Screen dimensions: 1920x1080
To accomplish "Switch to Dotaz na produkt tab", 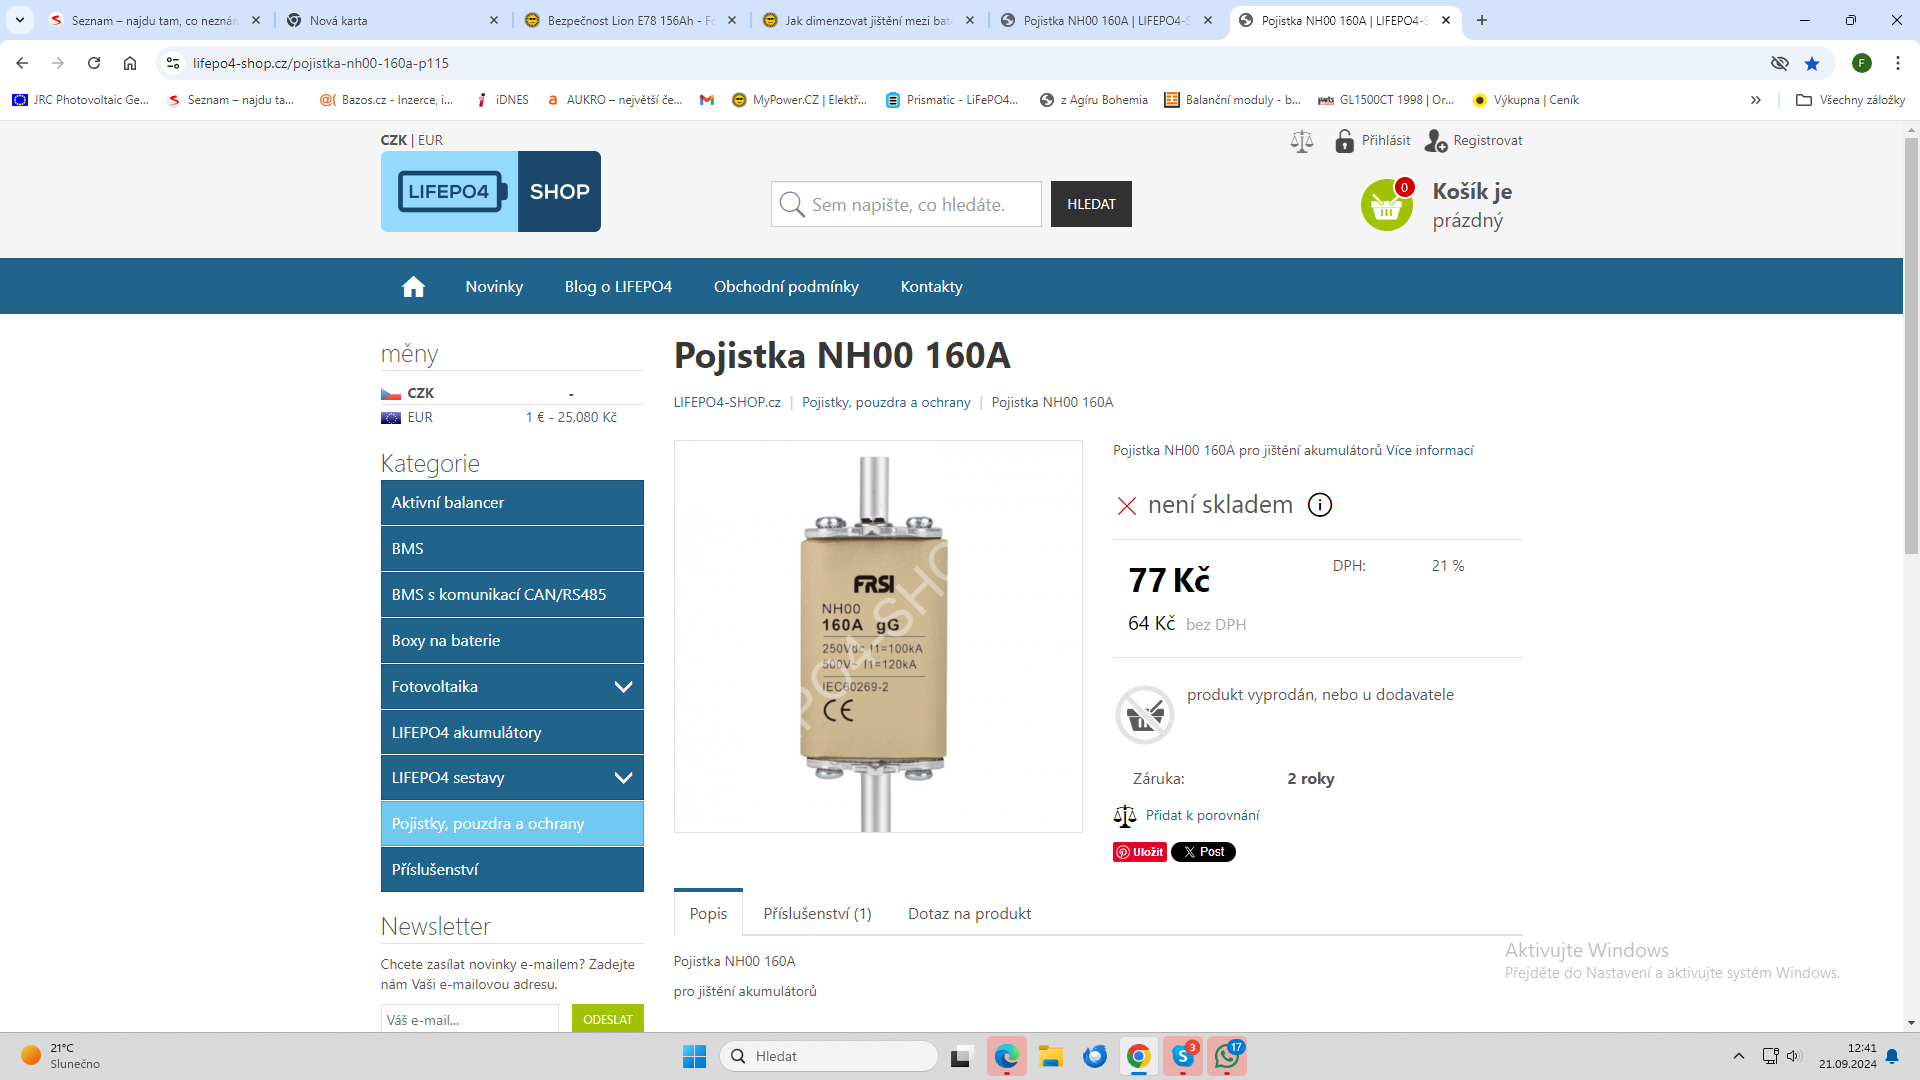I will 969,913.
